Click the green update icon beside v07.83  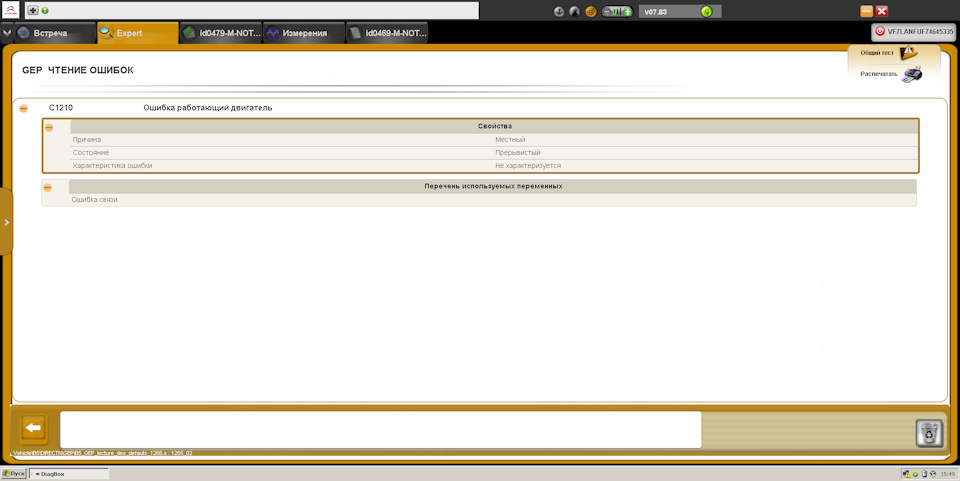pyautogui.click(x=707, y=11)
